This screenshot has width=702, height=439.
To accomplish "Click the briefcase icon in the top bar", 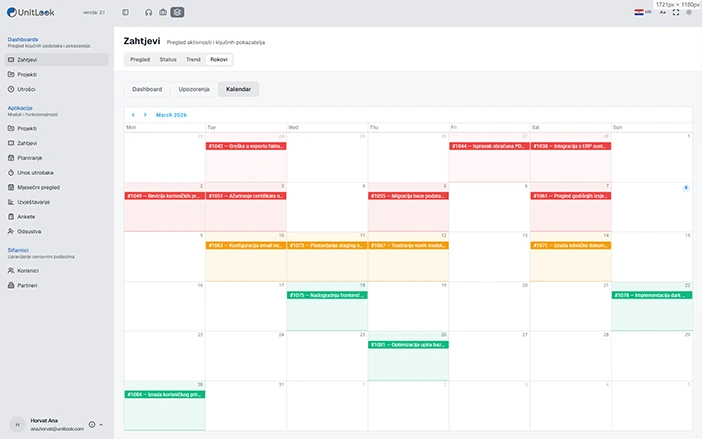I will tap(163, 13).
